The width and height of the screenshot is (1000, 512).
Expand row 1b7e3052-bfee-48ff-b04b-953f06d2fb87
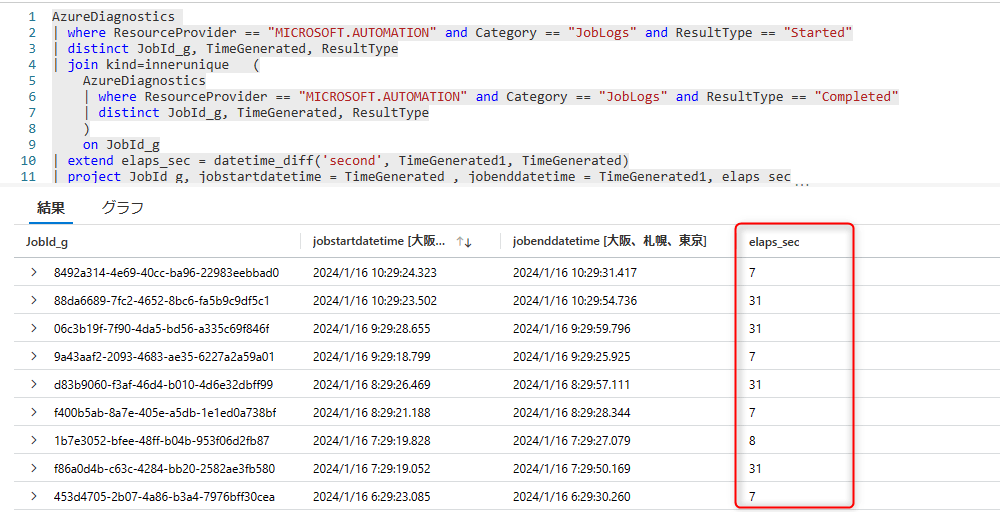[x=34, y=441]
